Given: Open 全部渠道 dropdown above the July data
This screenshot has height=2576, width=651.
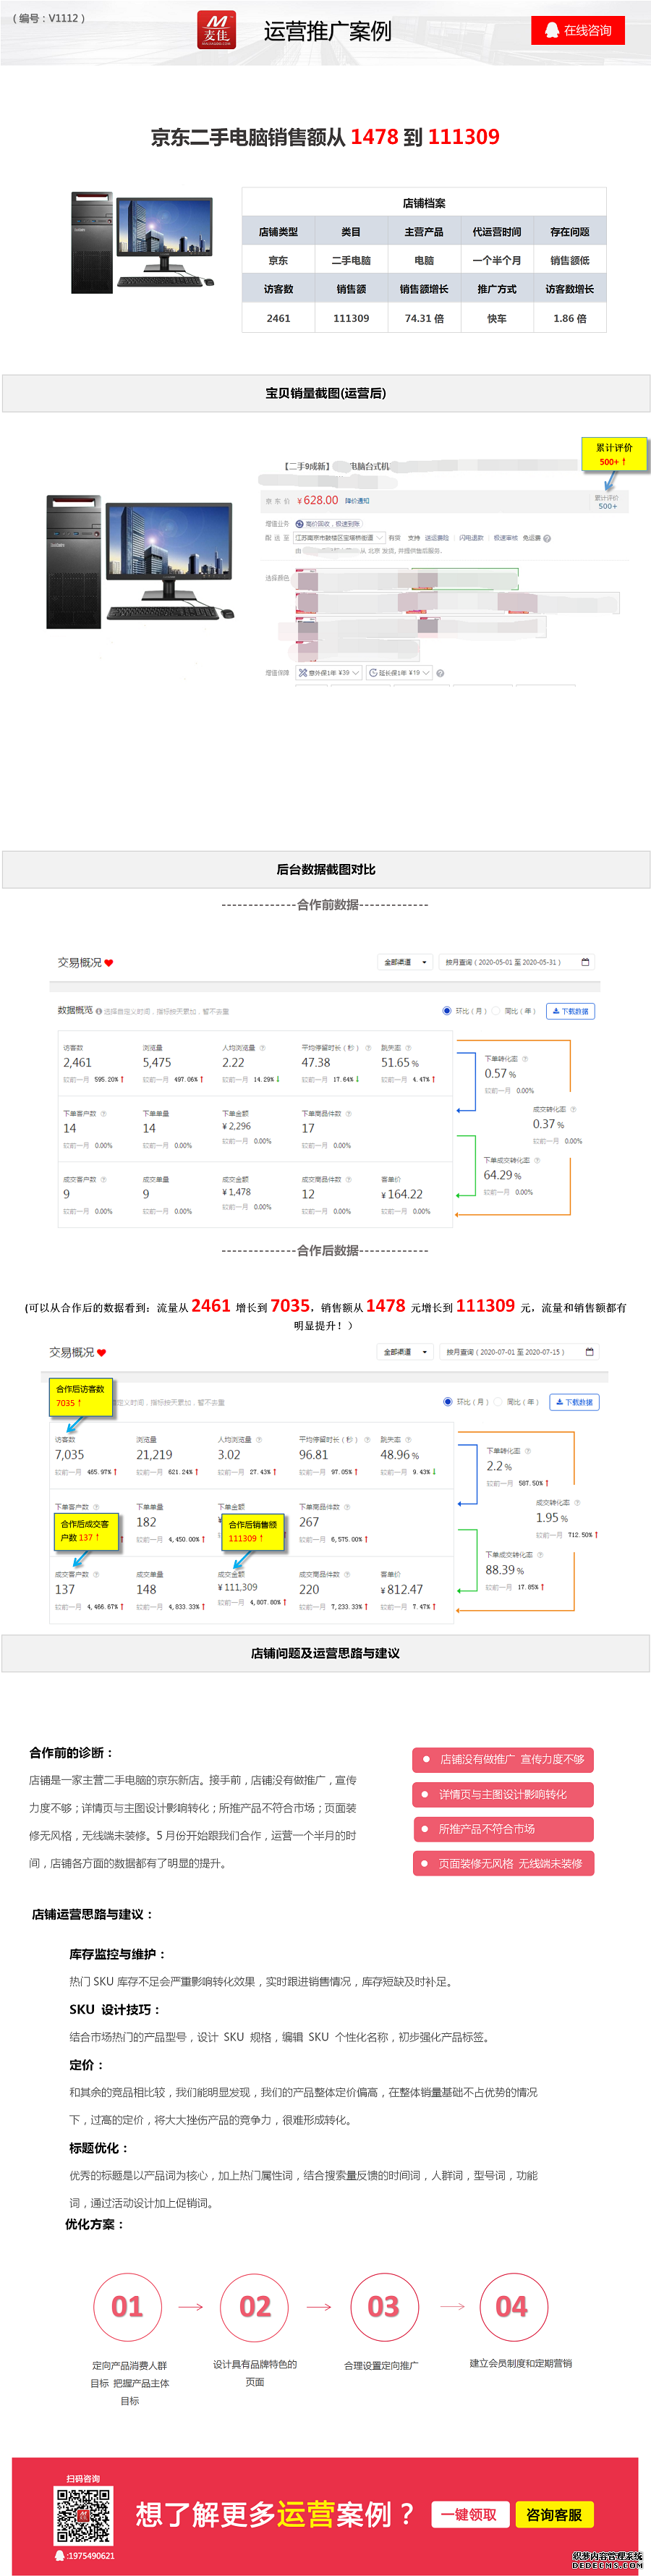Looking at the screenshot, I should coord(405,1352).
